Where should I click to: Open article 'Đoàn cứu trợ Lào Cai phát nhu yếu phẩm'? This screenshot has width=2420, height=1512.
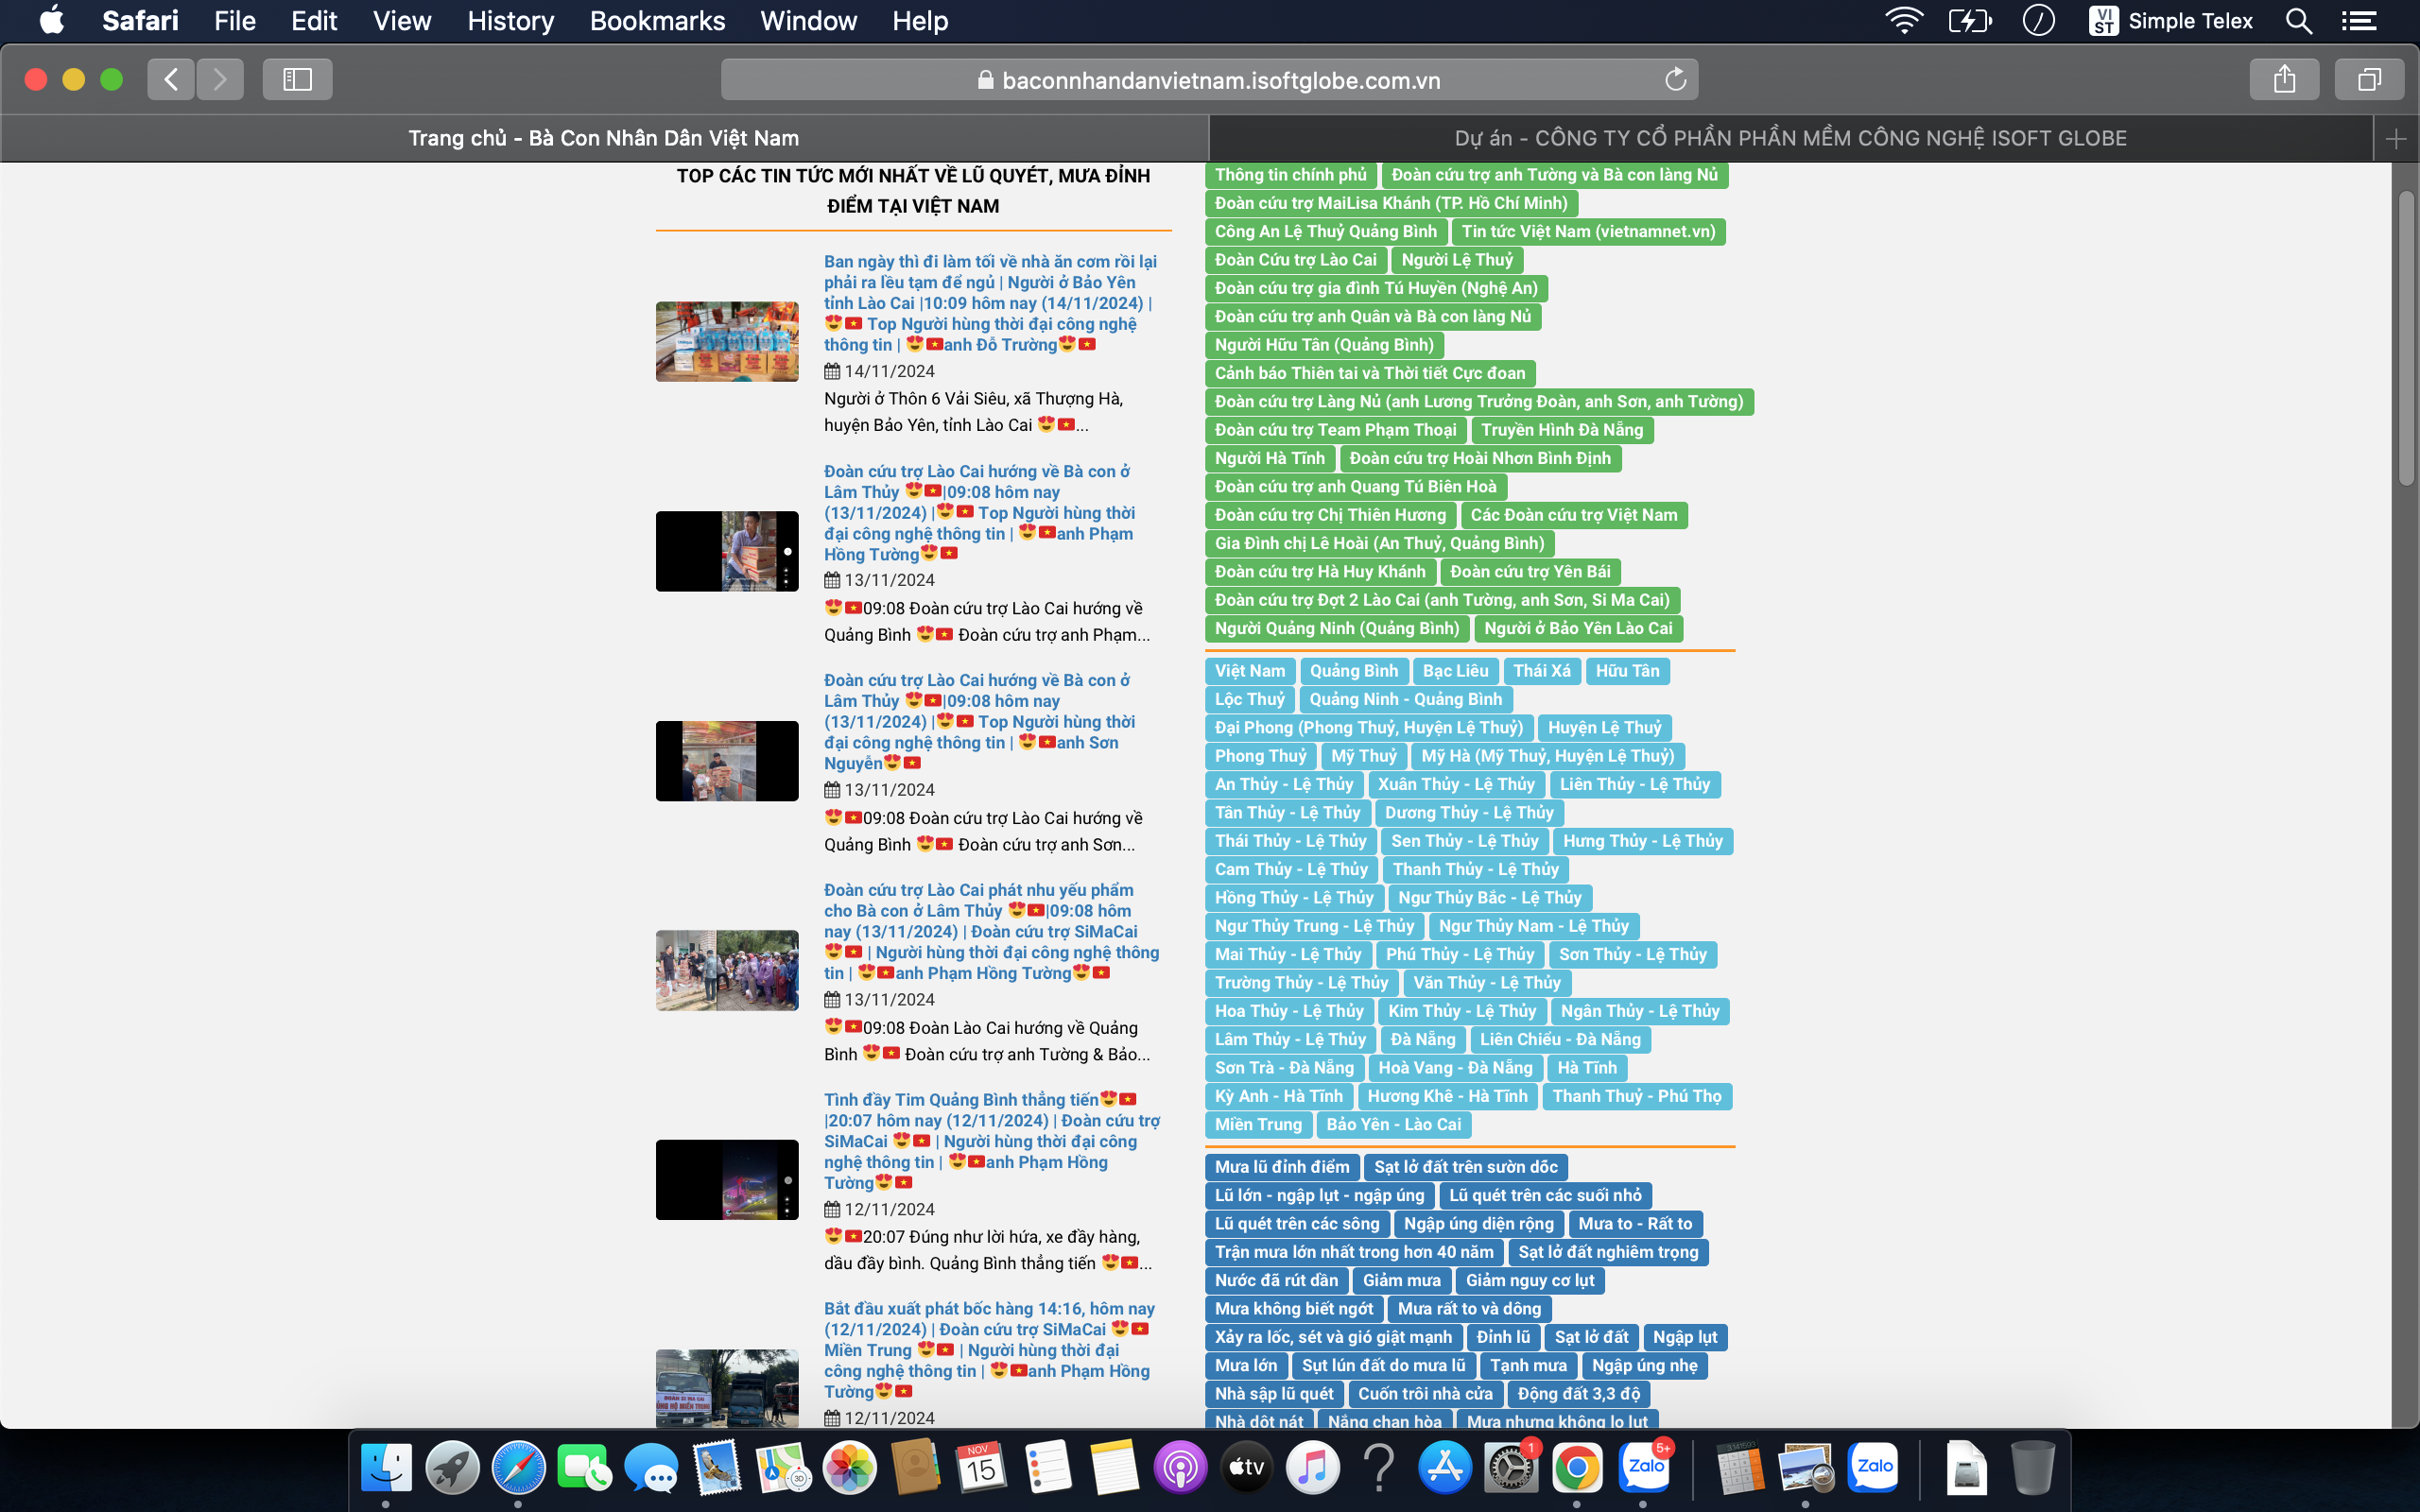[x=992, y=931]
